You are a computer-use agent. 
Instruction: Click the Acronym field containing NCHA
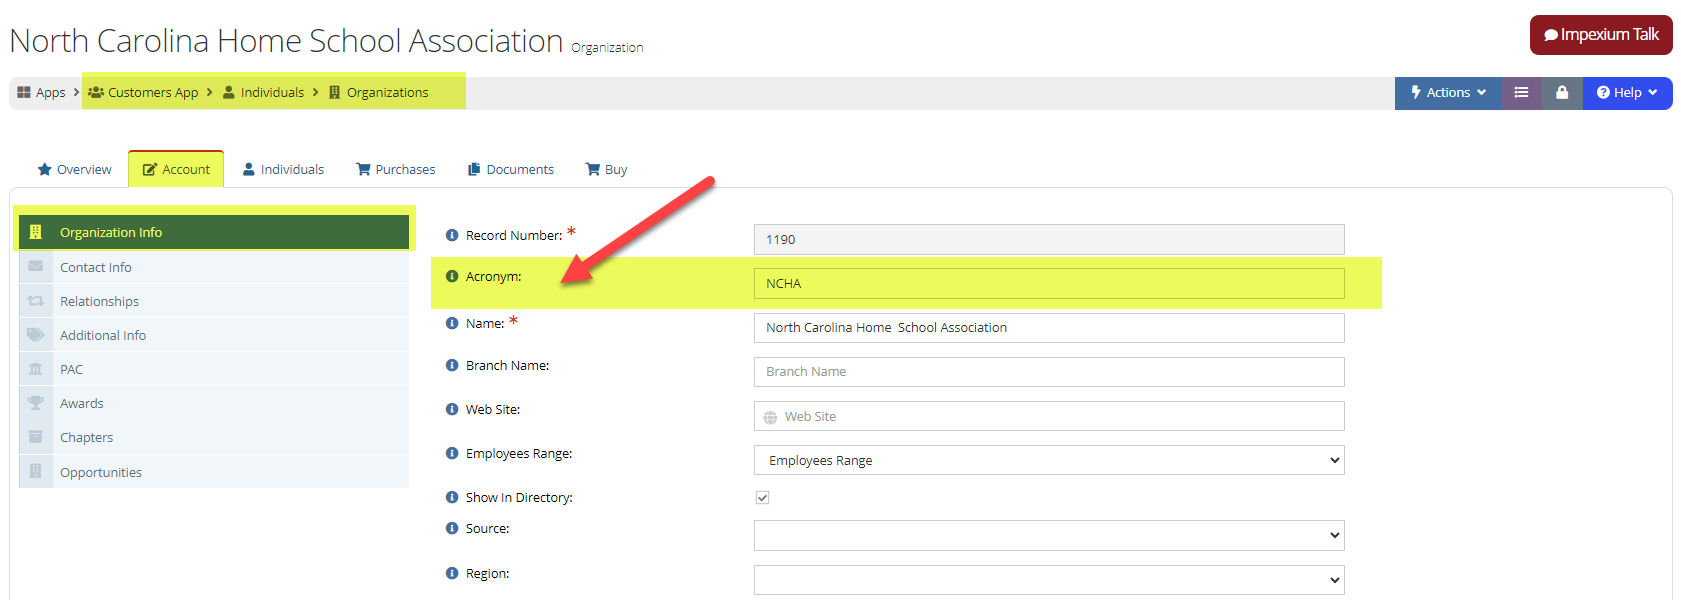pyautogui.click(x=1049, y=283)
